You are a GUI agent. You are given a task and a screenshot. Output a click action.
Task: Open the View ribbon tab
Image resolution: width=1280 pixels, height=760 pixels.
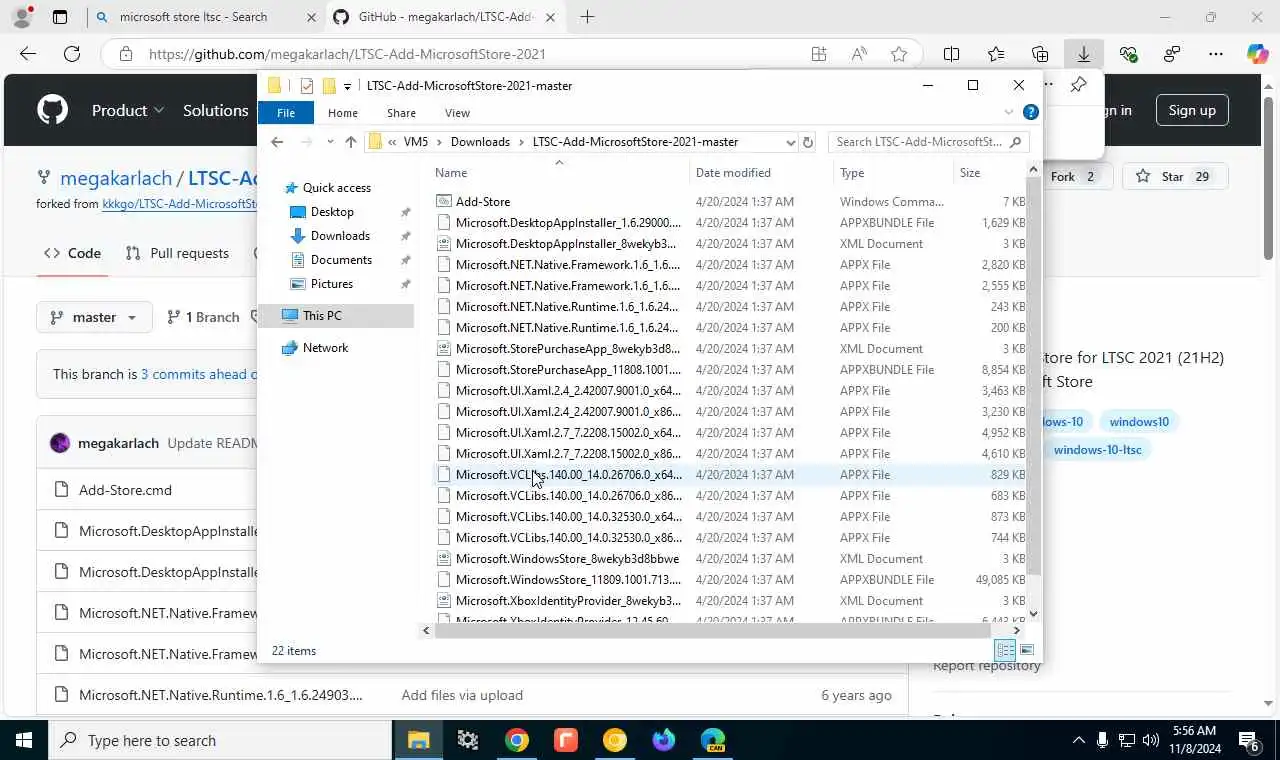[x=457, y=113]
